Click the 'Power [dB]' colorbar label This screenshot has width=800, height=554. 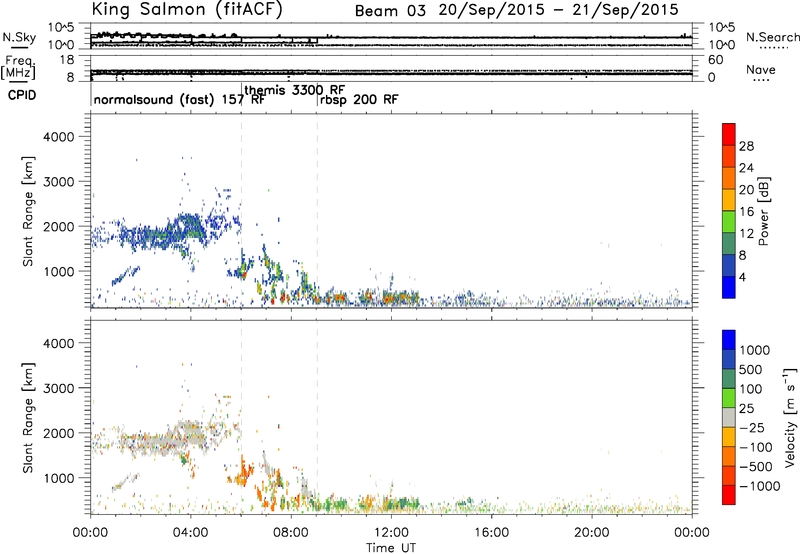(x=763, y=211)
